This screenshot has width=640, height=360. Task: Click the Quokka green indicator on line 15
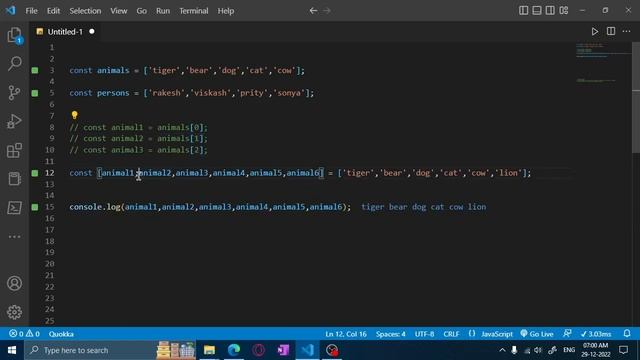click(35, 207)
